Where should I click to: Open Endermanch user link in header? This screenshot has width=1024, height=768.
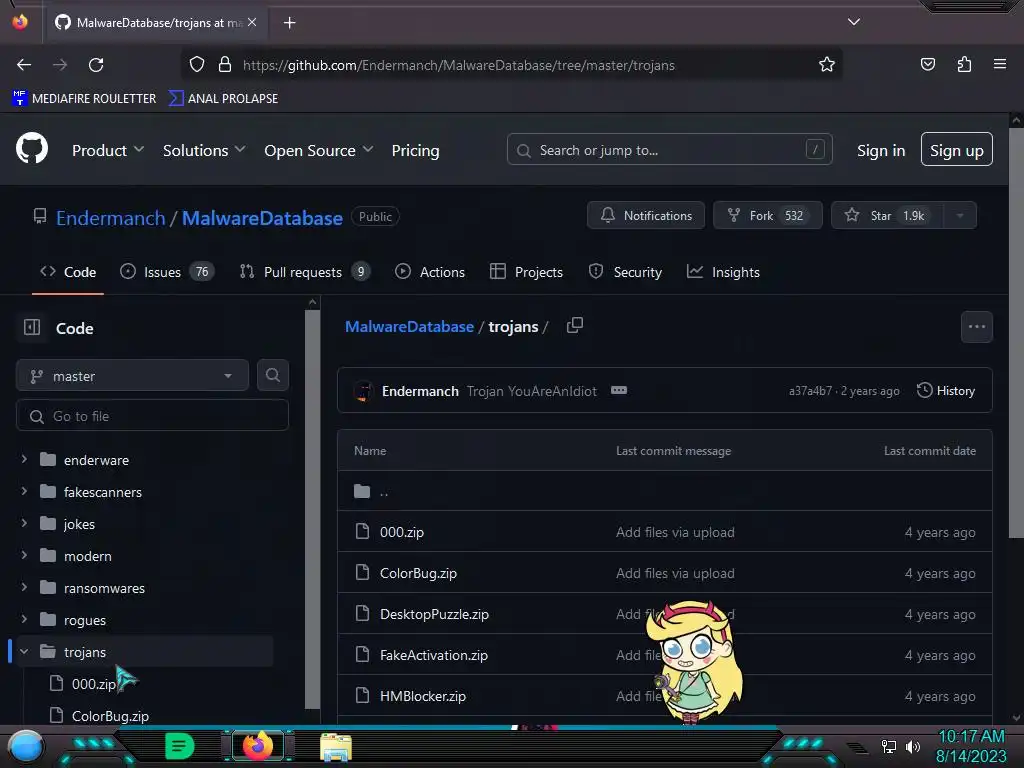pyautogui.click(x=110, y=217)
